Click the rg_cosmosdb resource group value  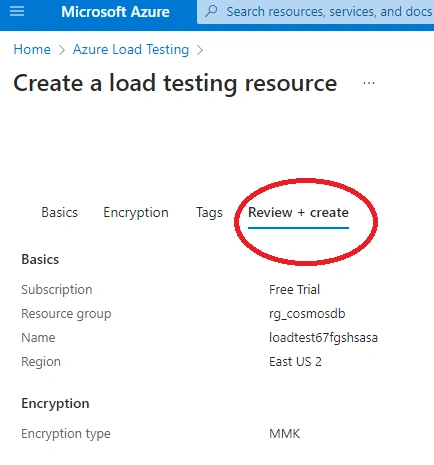point(307,314)
